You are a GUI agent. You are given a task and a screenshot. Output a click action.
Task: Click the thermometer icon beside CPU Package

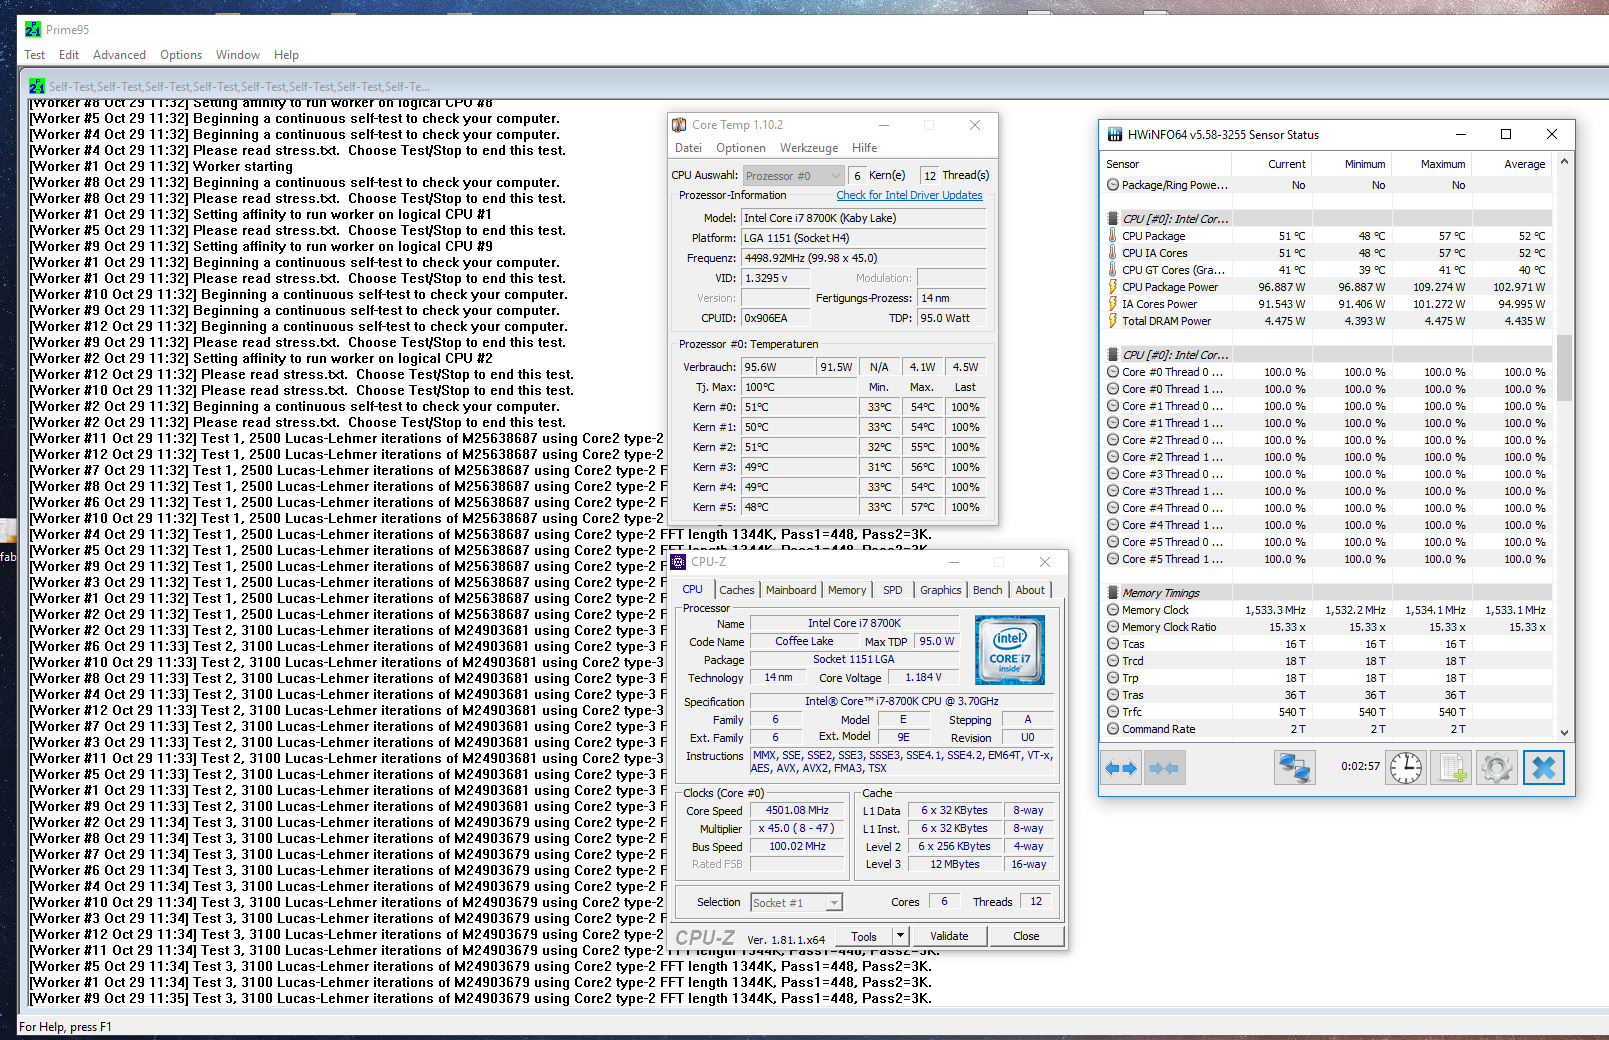(1112, 236)
